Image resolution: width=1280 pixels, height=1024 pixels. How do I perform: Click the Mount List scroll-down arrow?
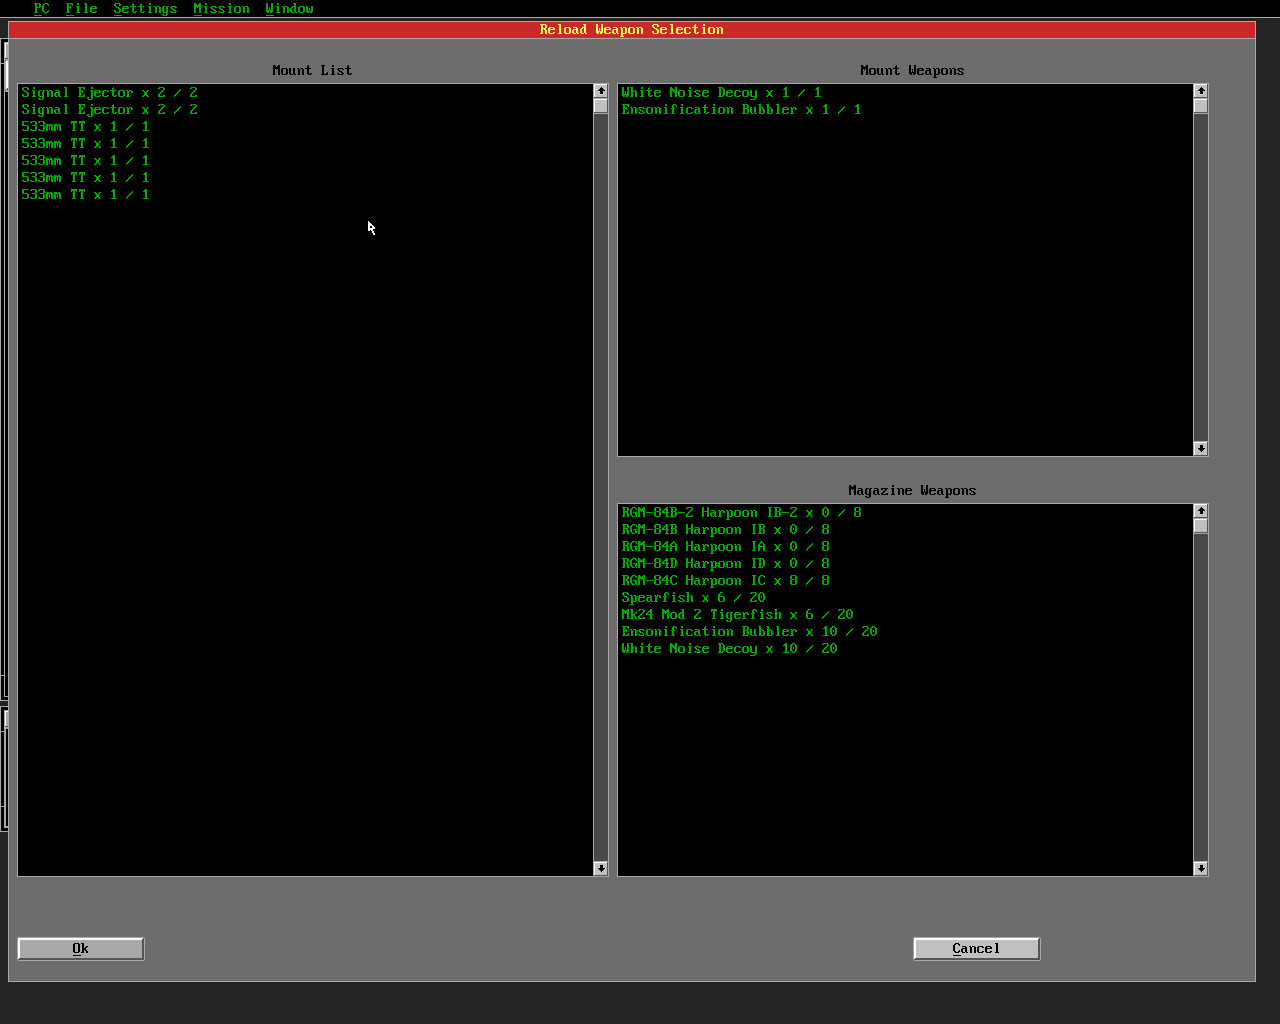pyautogui.click(x=601, y=868)
